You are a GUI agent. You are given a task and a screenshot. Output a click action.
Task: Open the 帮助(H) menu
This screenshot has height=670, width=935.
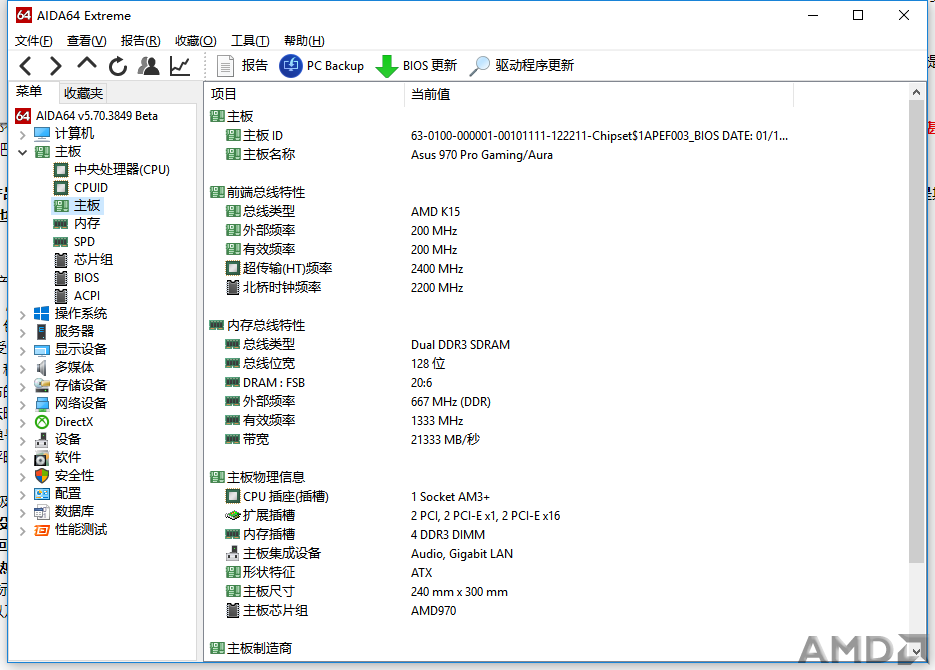point(304,41)
